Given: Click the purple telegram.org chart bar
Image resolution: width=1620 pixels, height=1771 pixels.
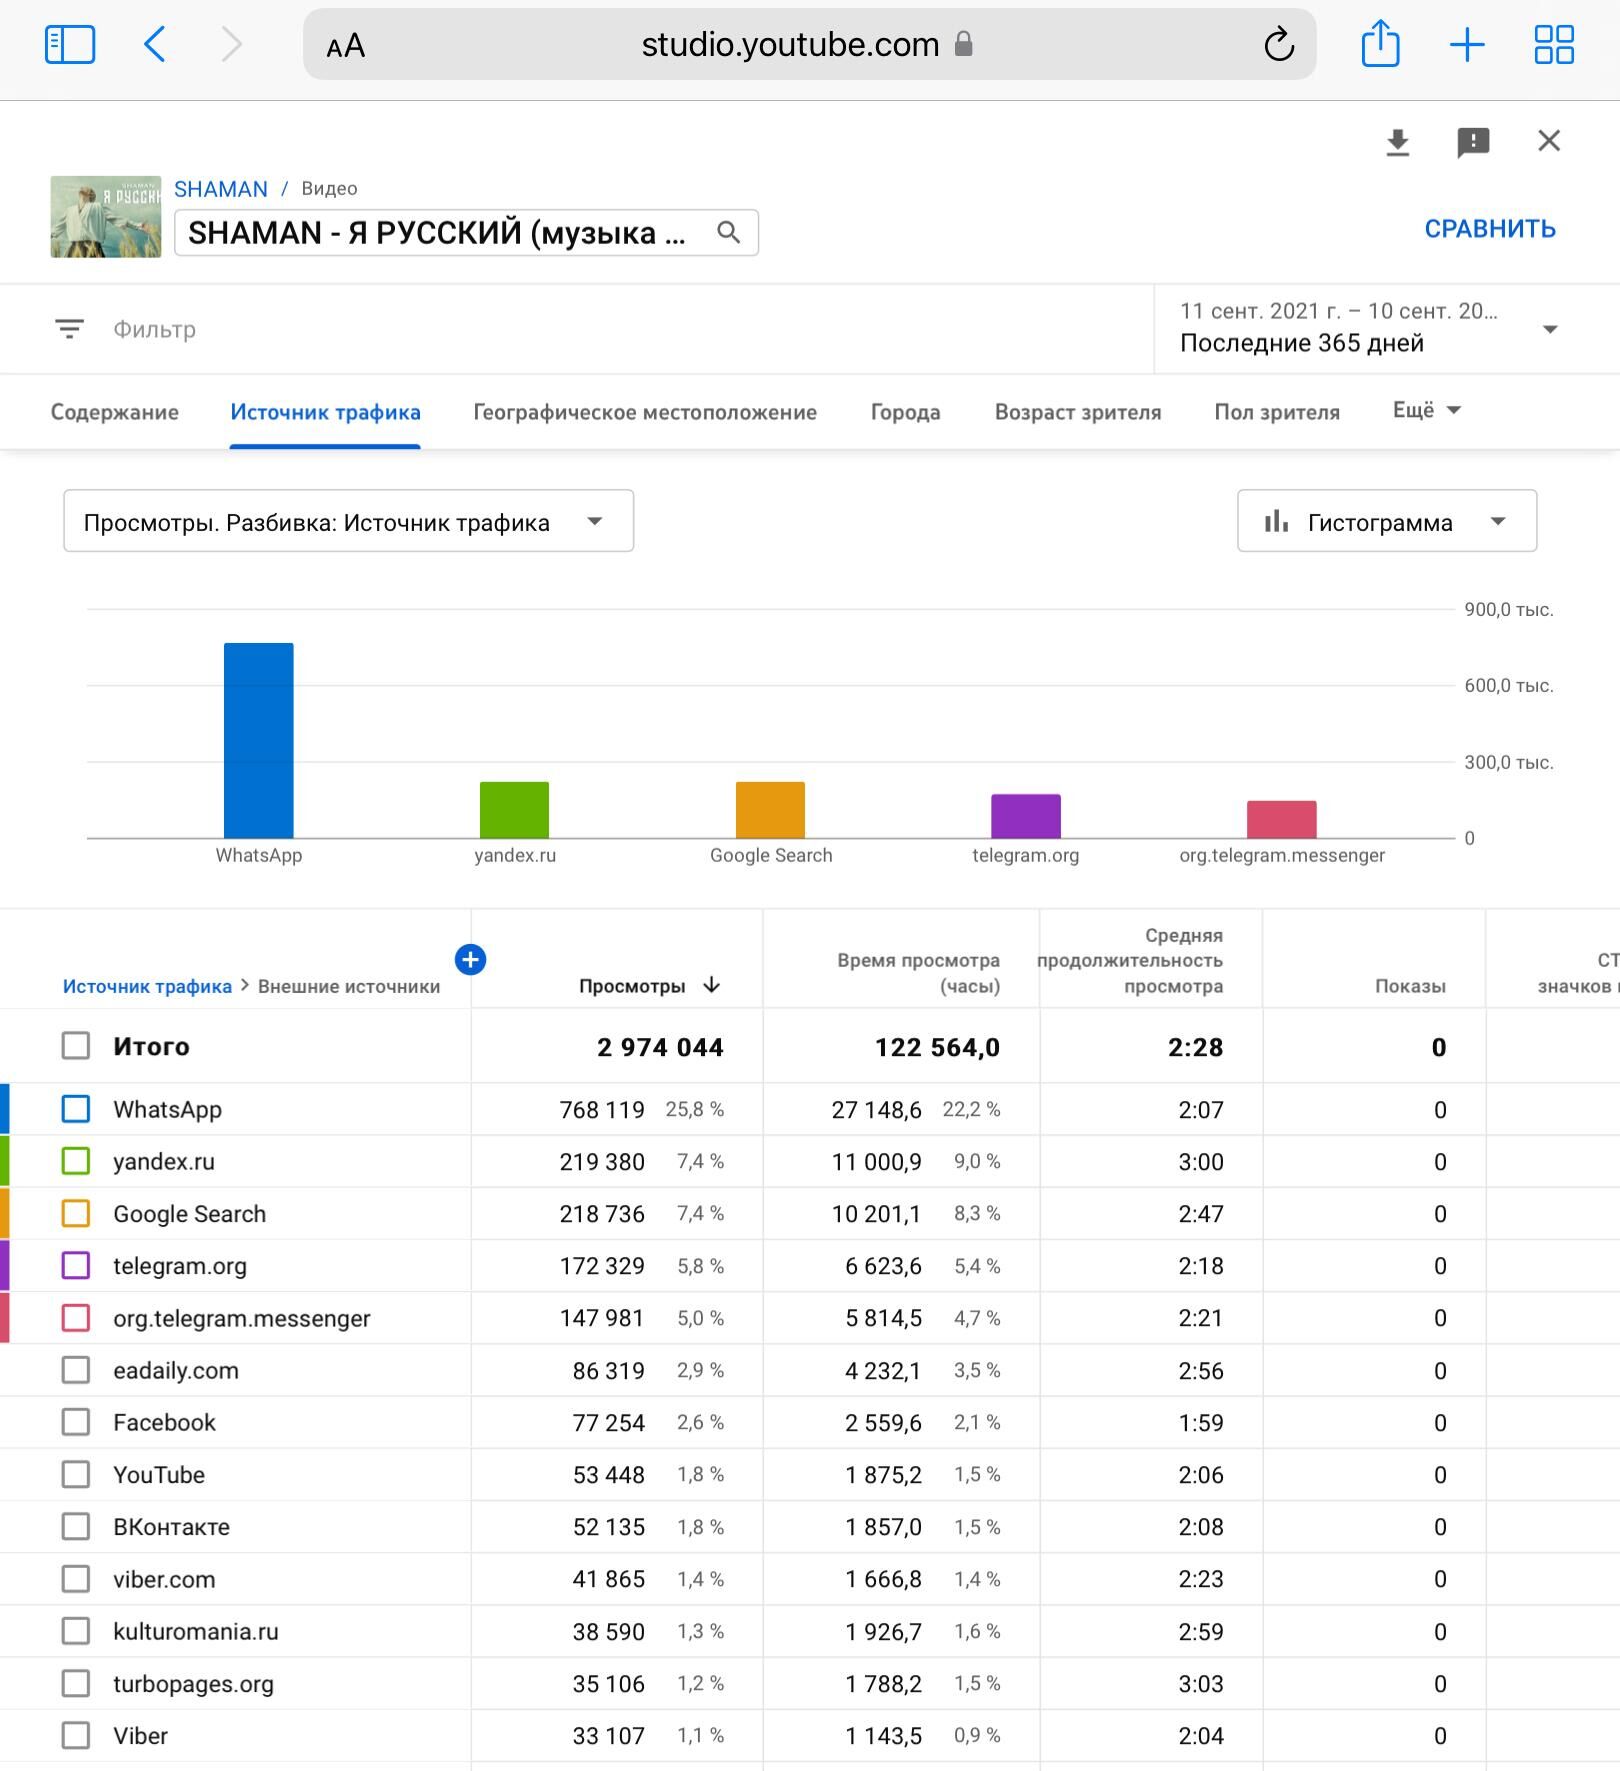Looking at the screenshot, I should (1026, 816).
